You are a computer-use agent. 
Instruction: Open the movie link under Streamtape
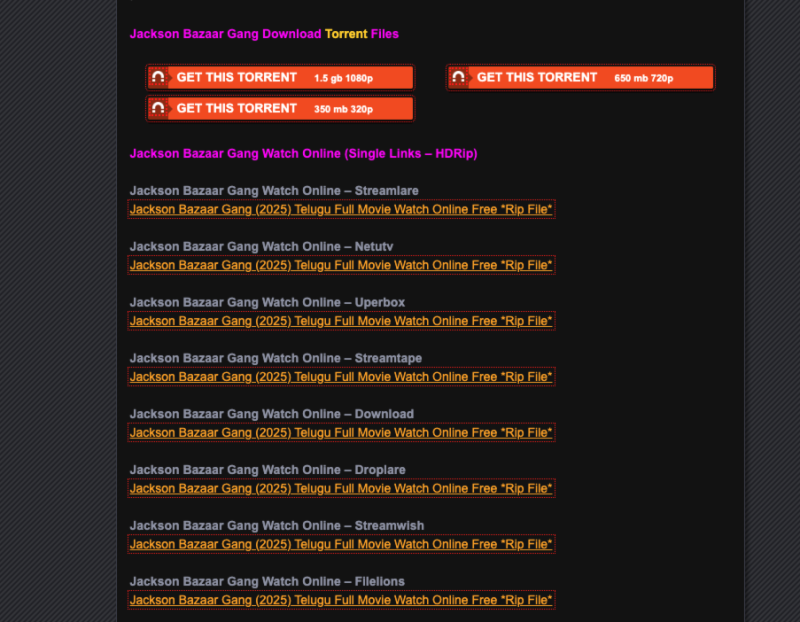point(341,377)
